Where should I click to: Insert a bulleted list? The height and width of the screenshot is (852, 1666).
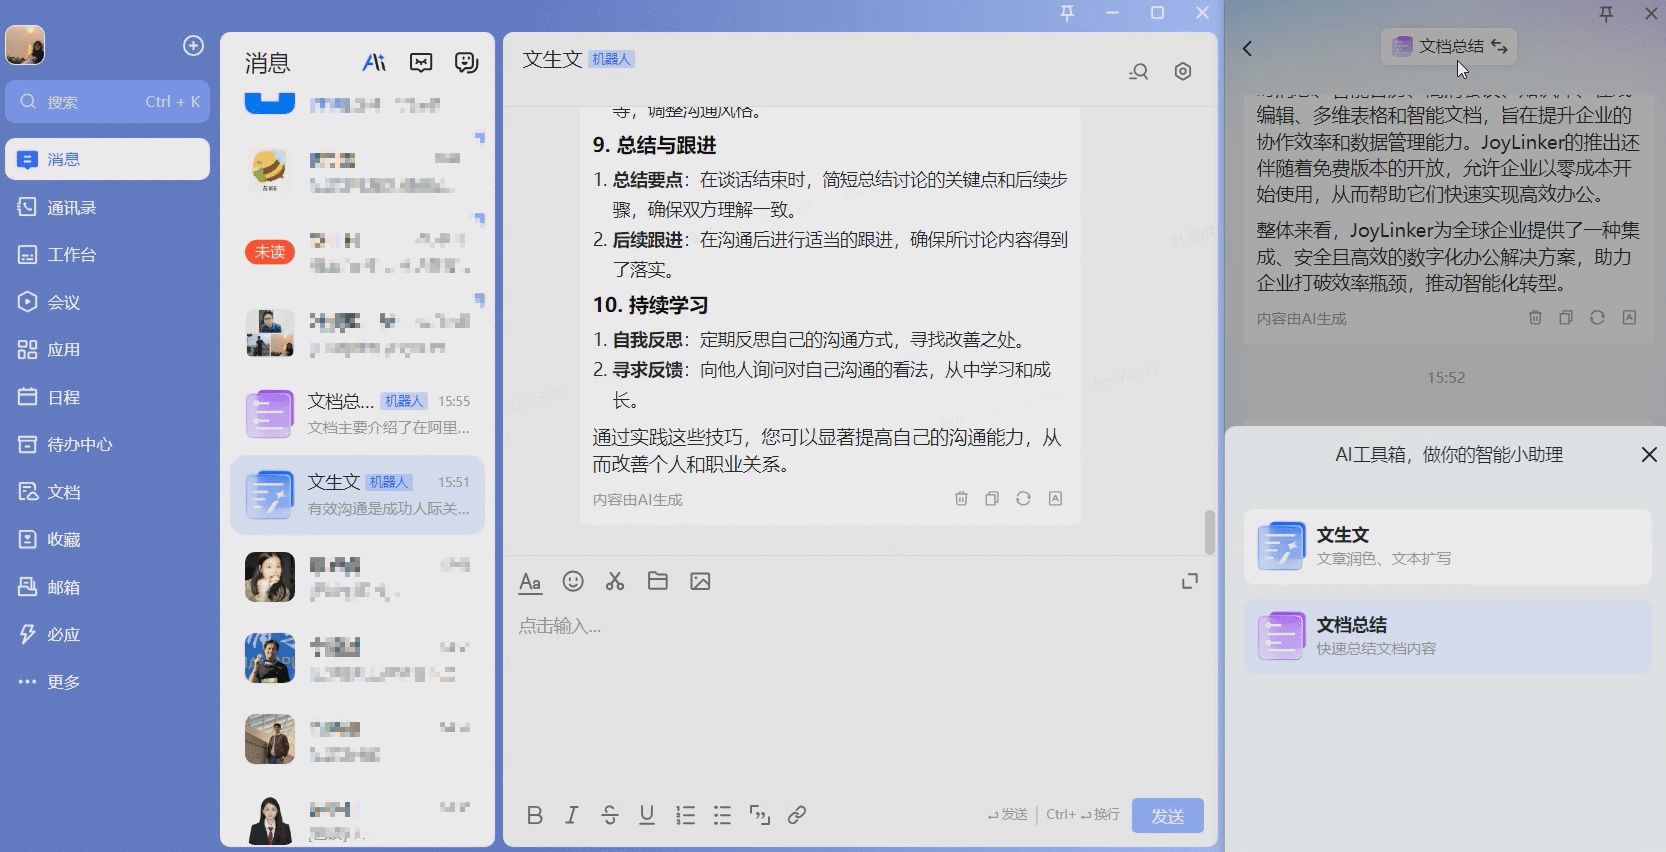[x=722, y=815]
